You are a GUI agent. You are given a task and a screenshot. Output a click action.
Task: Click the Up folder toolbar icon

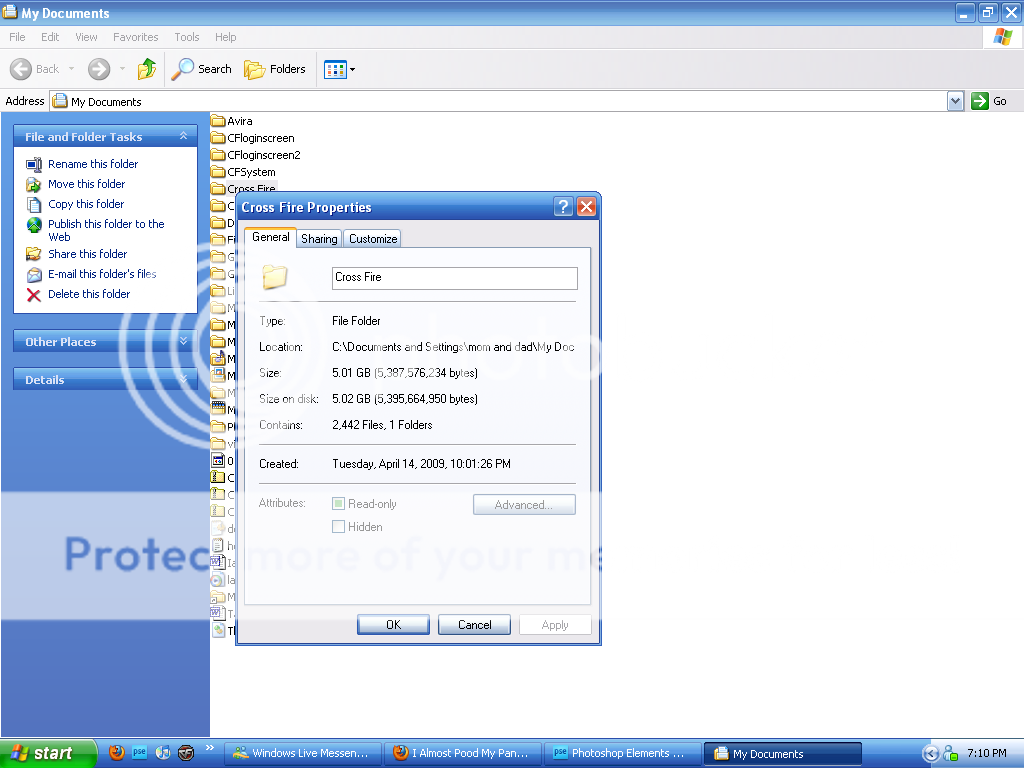coord(147,69)
